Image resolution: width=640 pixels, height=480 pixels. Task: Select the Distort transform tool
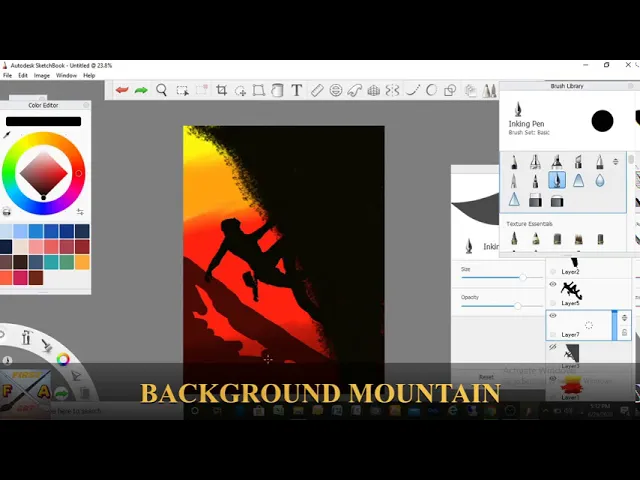coord(259,90)
